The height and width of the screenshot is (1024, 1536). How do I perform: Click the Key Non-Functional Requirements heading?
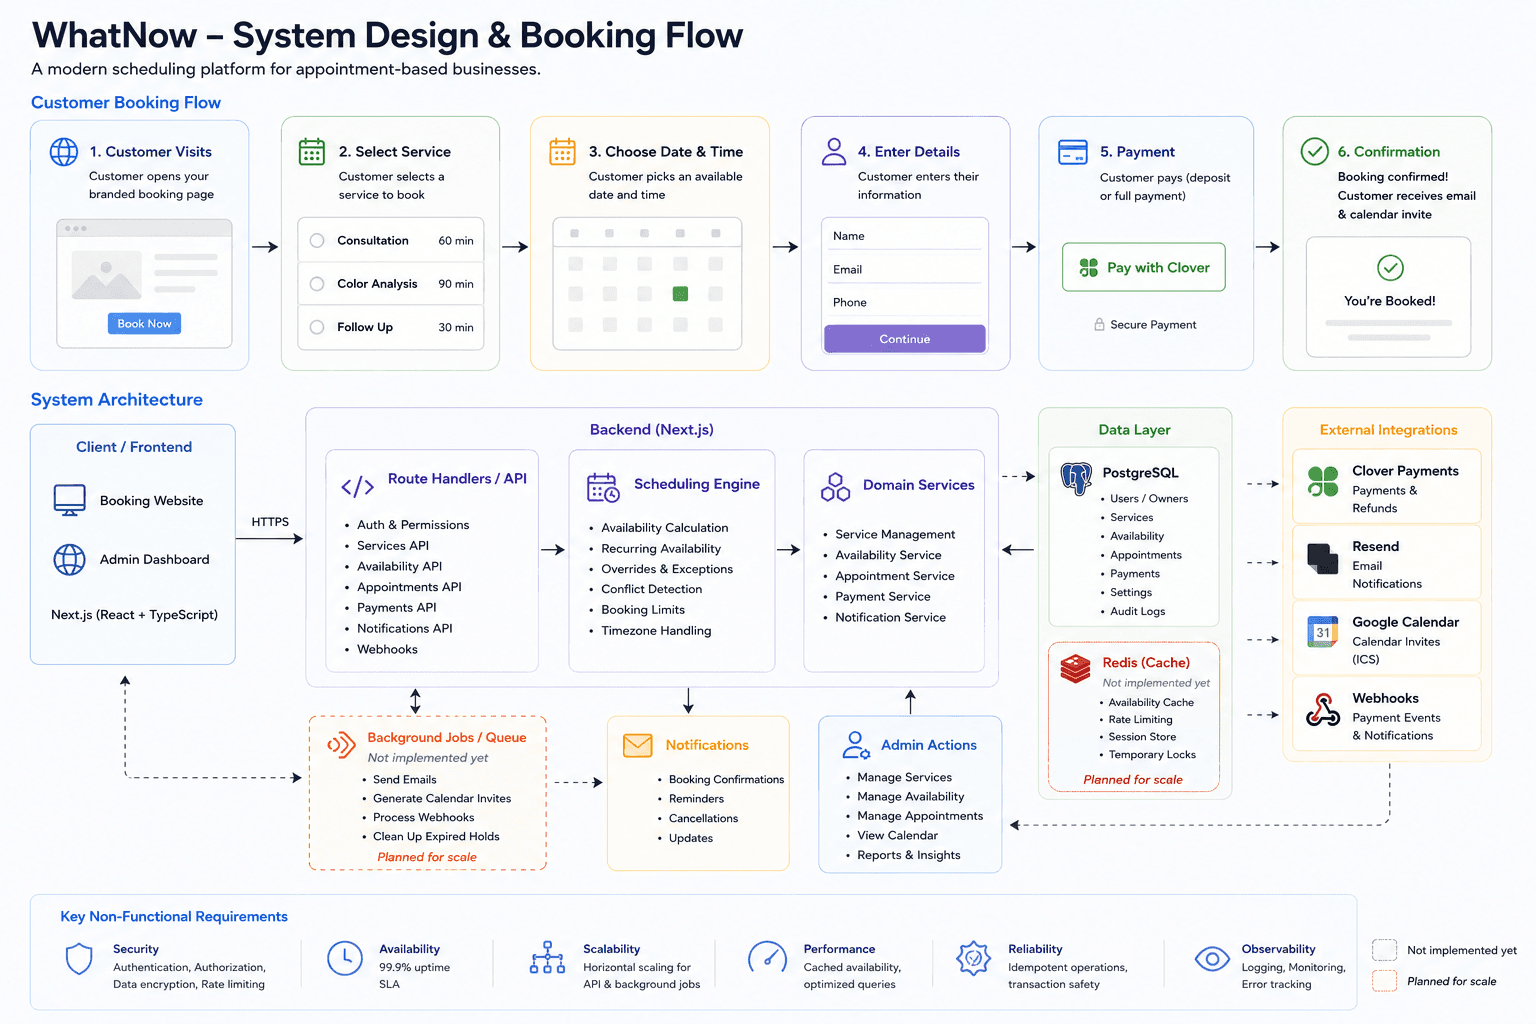pos(174,917)
